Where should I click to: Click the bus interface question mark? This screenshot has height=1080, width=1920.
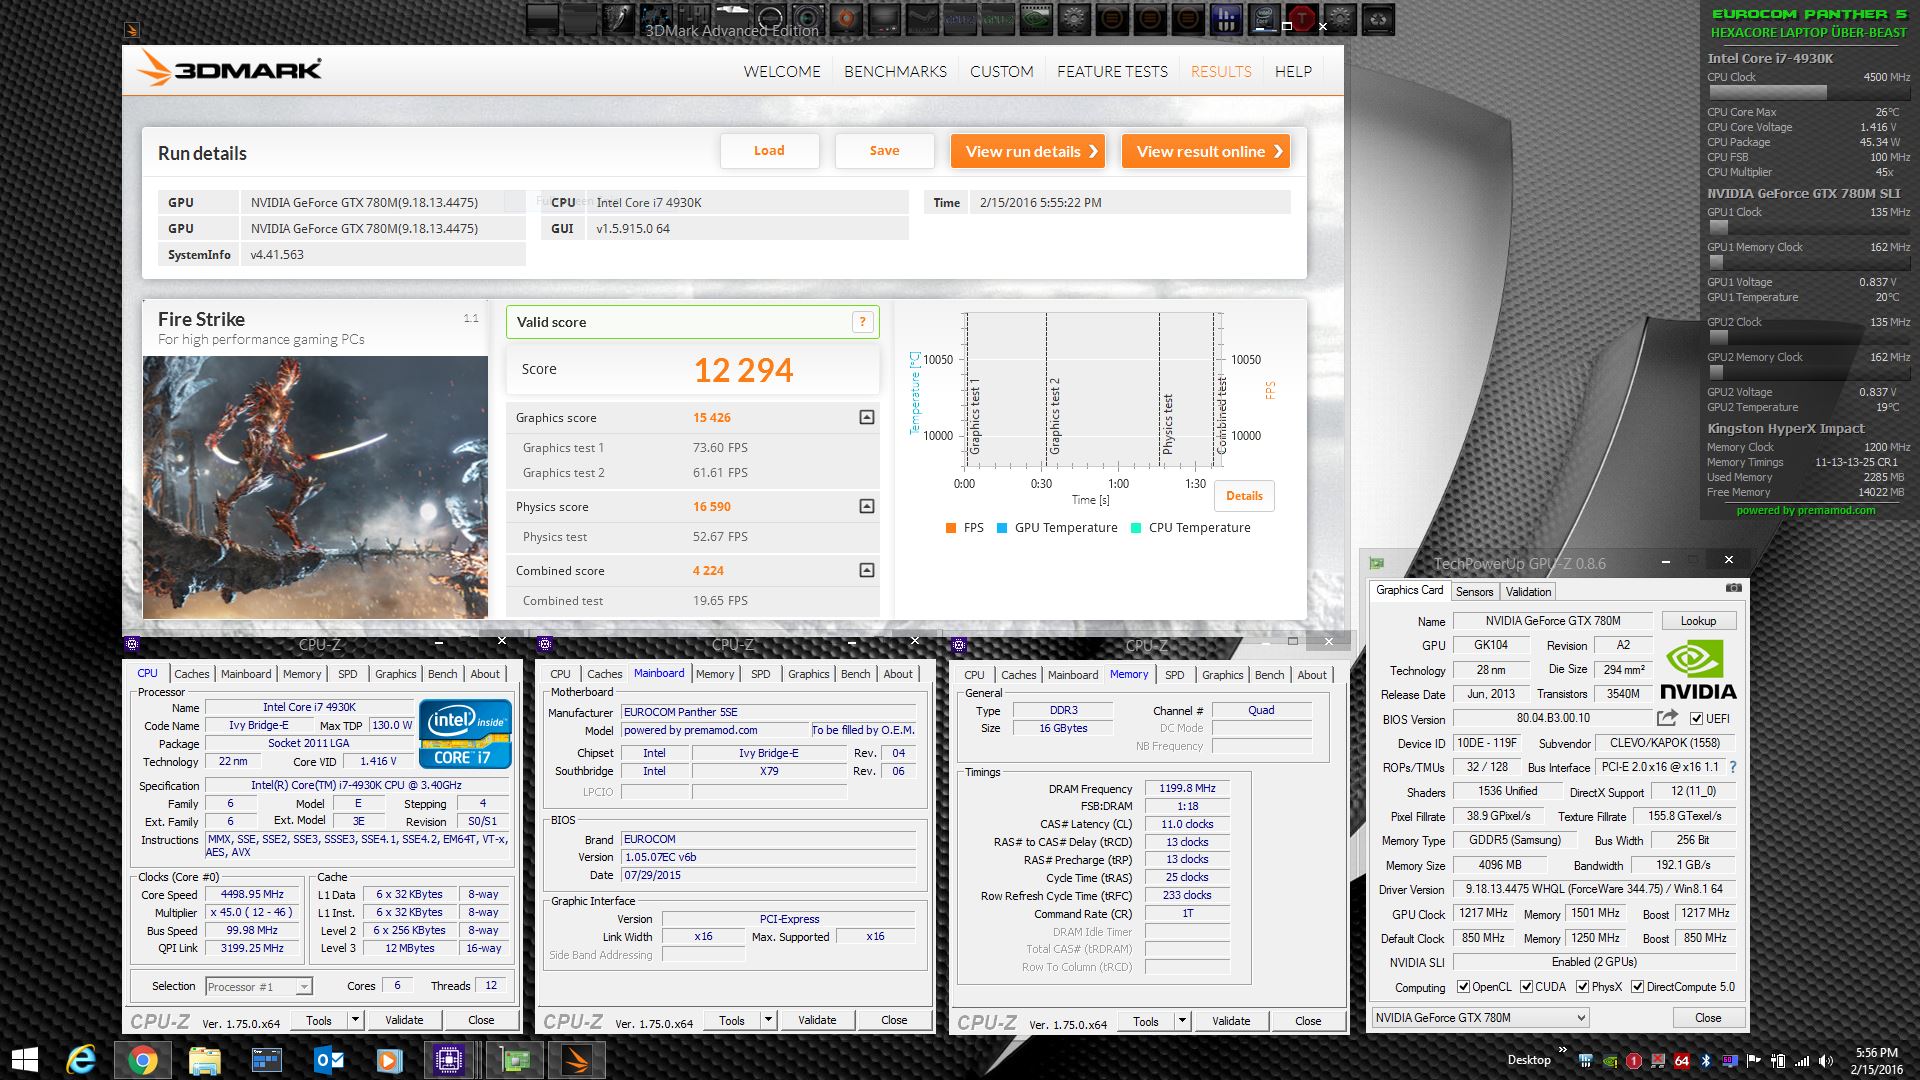pos(1733,767)
